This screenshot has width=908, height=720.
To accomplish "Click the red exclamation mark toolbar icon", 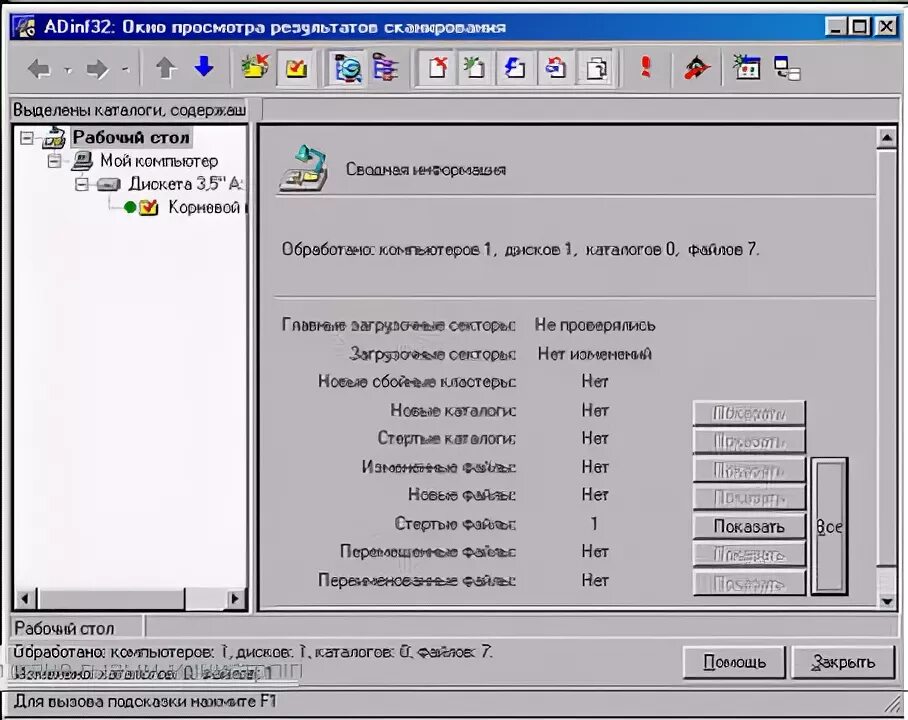I will pos(646,68).
